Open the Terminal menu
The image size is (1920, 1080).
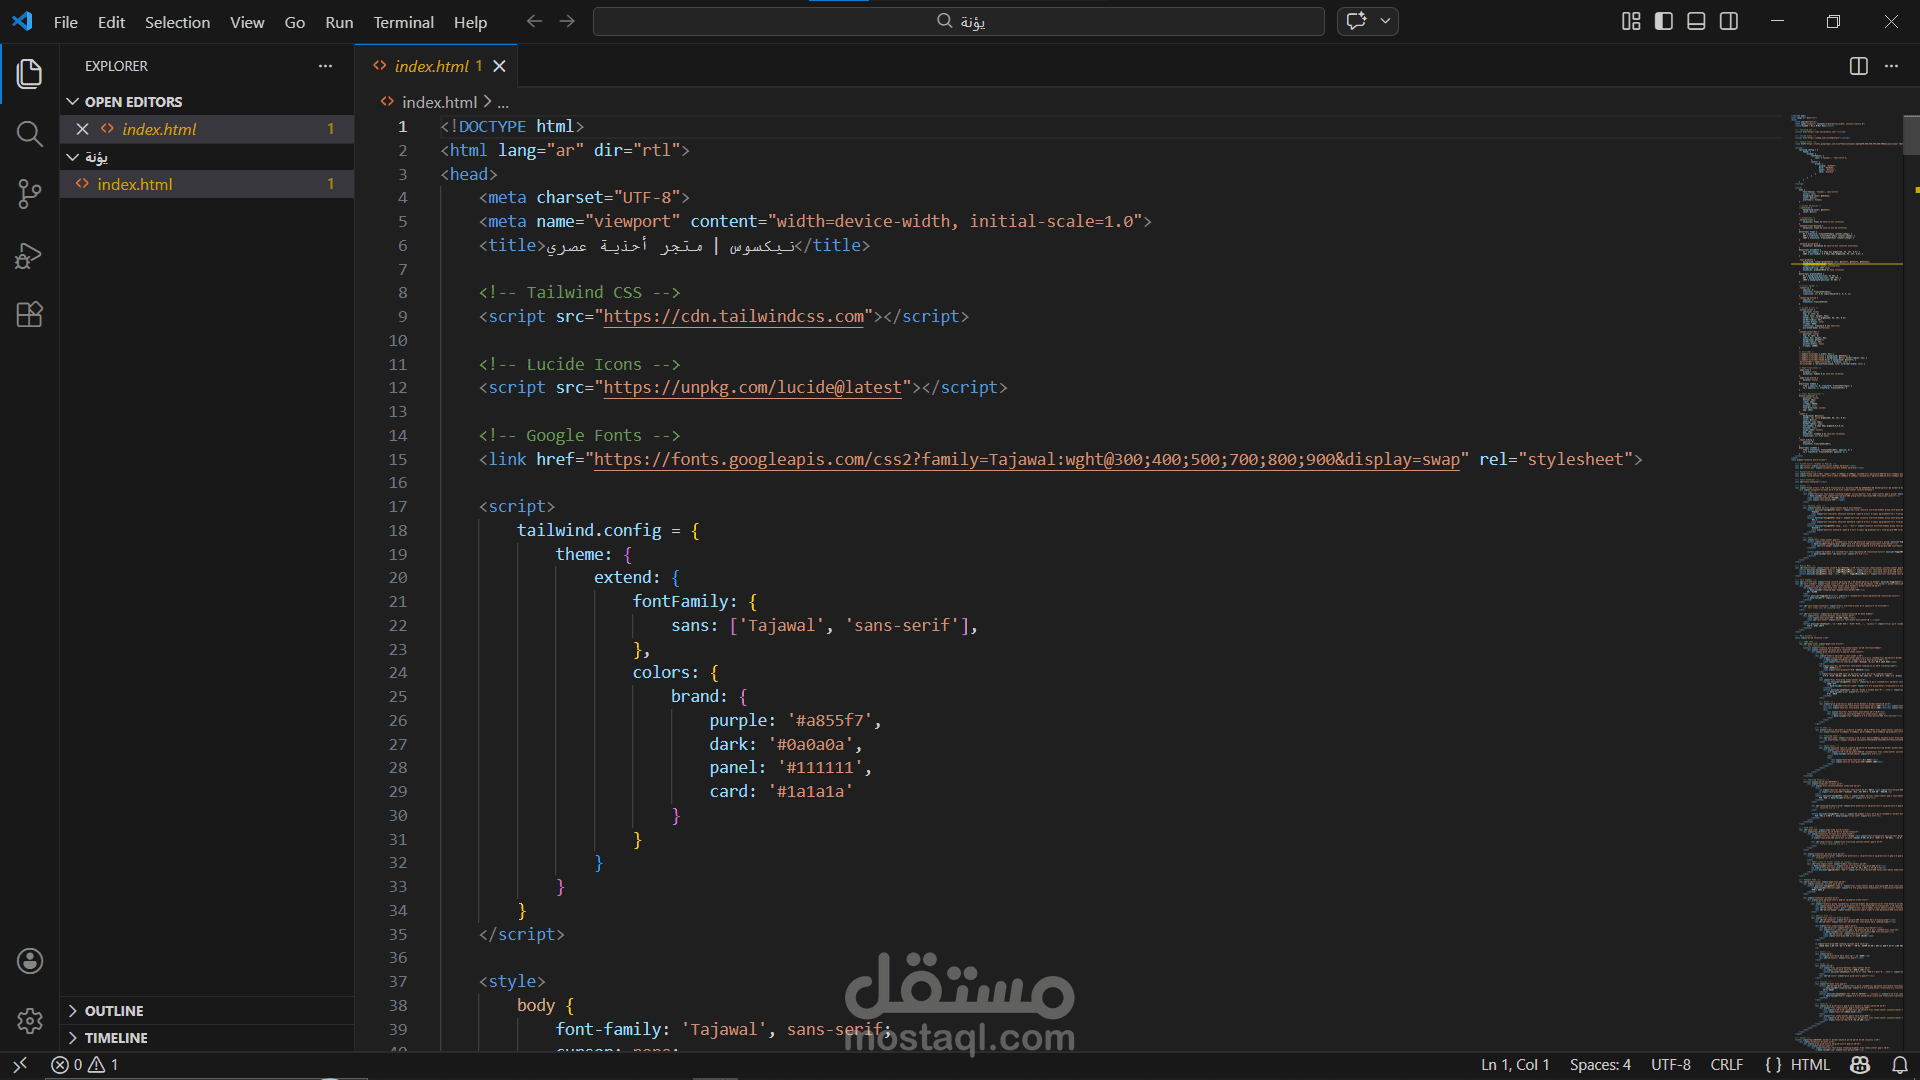(403, 22)
